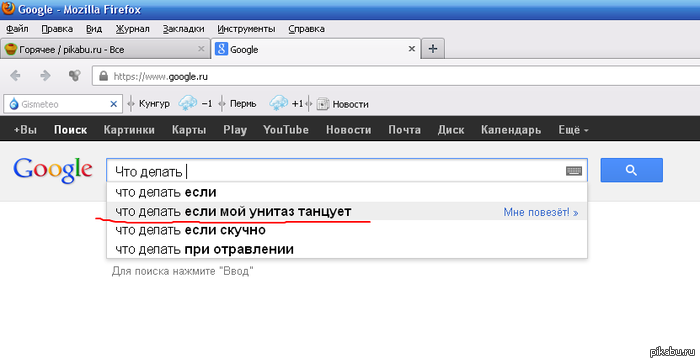Click the pikabu tab favicon

pos(11,49)
